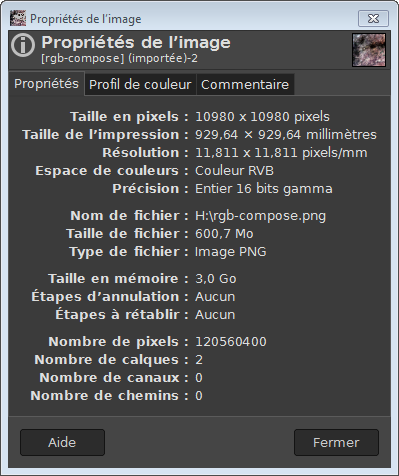Click the [rgb-compose] (importée)-2 subtitle text
Viewport: 399px width, 476px height.
(119, 59)
